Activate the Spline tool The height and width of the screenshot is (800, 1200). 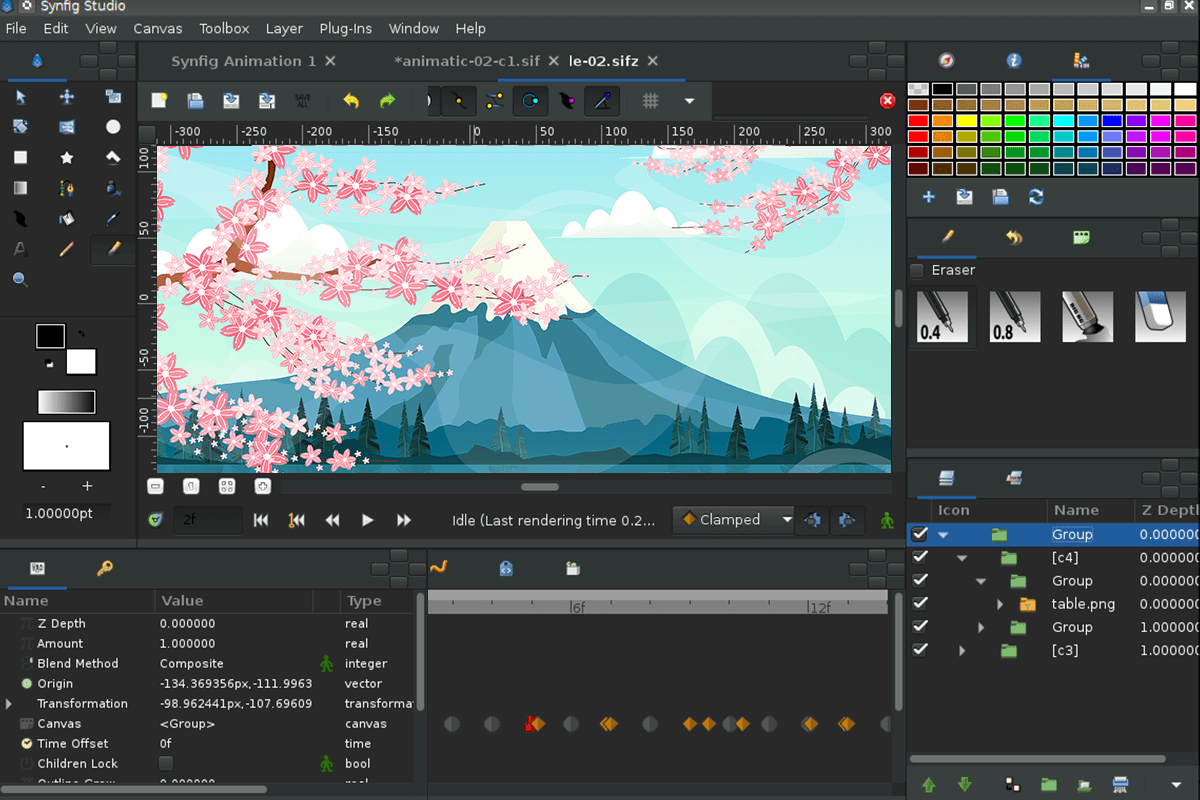(65, 188)
